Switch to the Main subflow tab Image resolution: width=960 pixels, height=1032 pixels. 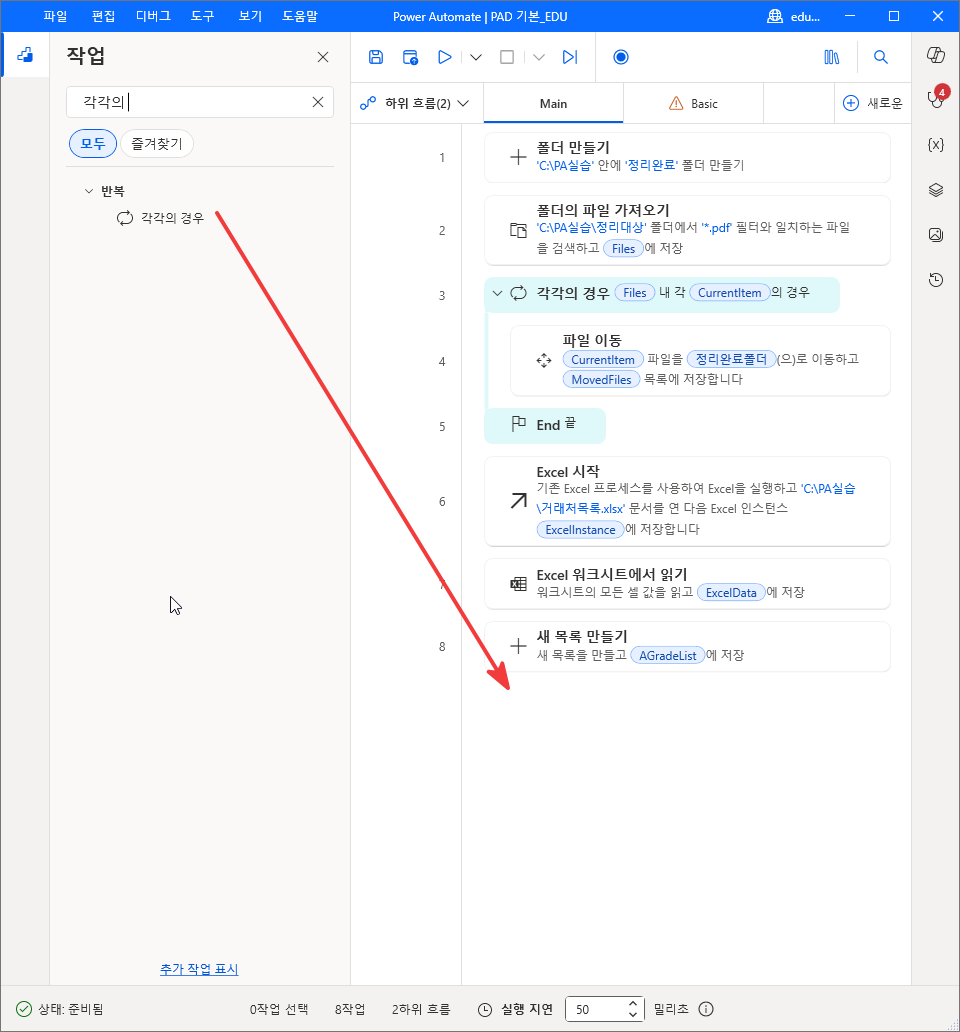tap(553, 103)
